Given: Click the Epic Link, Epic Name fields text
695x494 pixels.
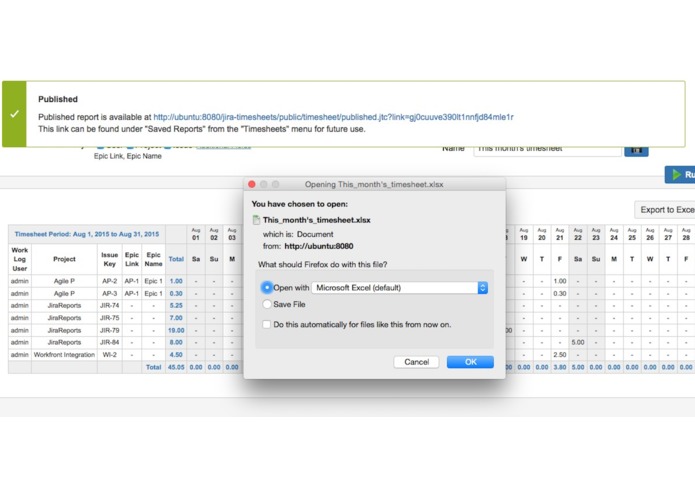Looking at the screenshot, I should tap(128, 156).
